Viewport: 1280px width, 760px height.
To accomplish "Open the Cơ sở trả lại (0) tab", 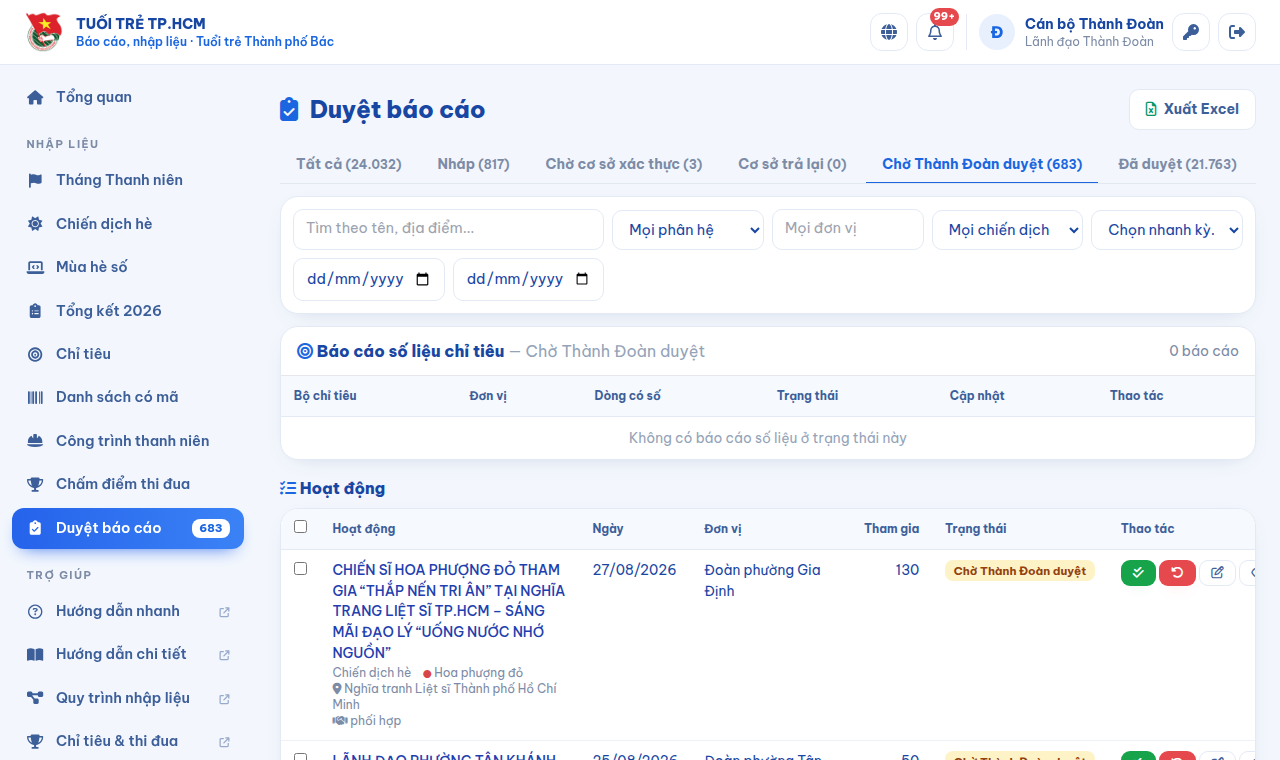I will click(792, 164).
